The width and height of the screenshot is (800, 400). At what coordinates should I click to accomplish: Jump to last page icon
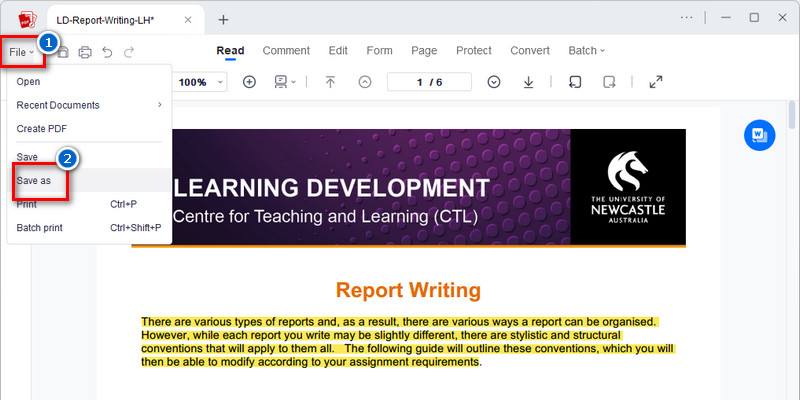click(528, 82)
